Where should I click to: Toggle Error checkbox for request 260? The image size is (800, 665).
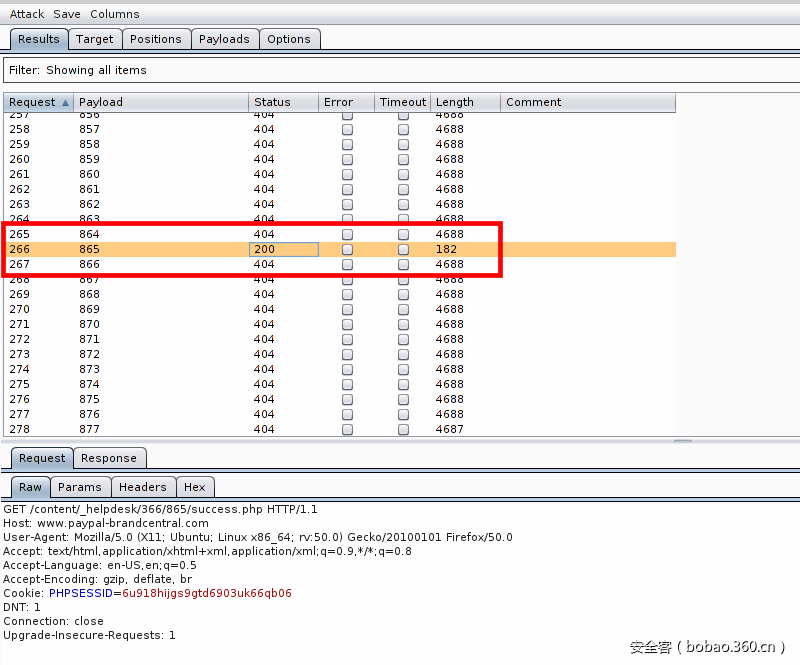tap(347, 159)
